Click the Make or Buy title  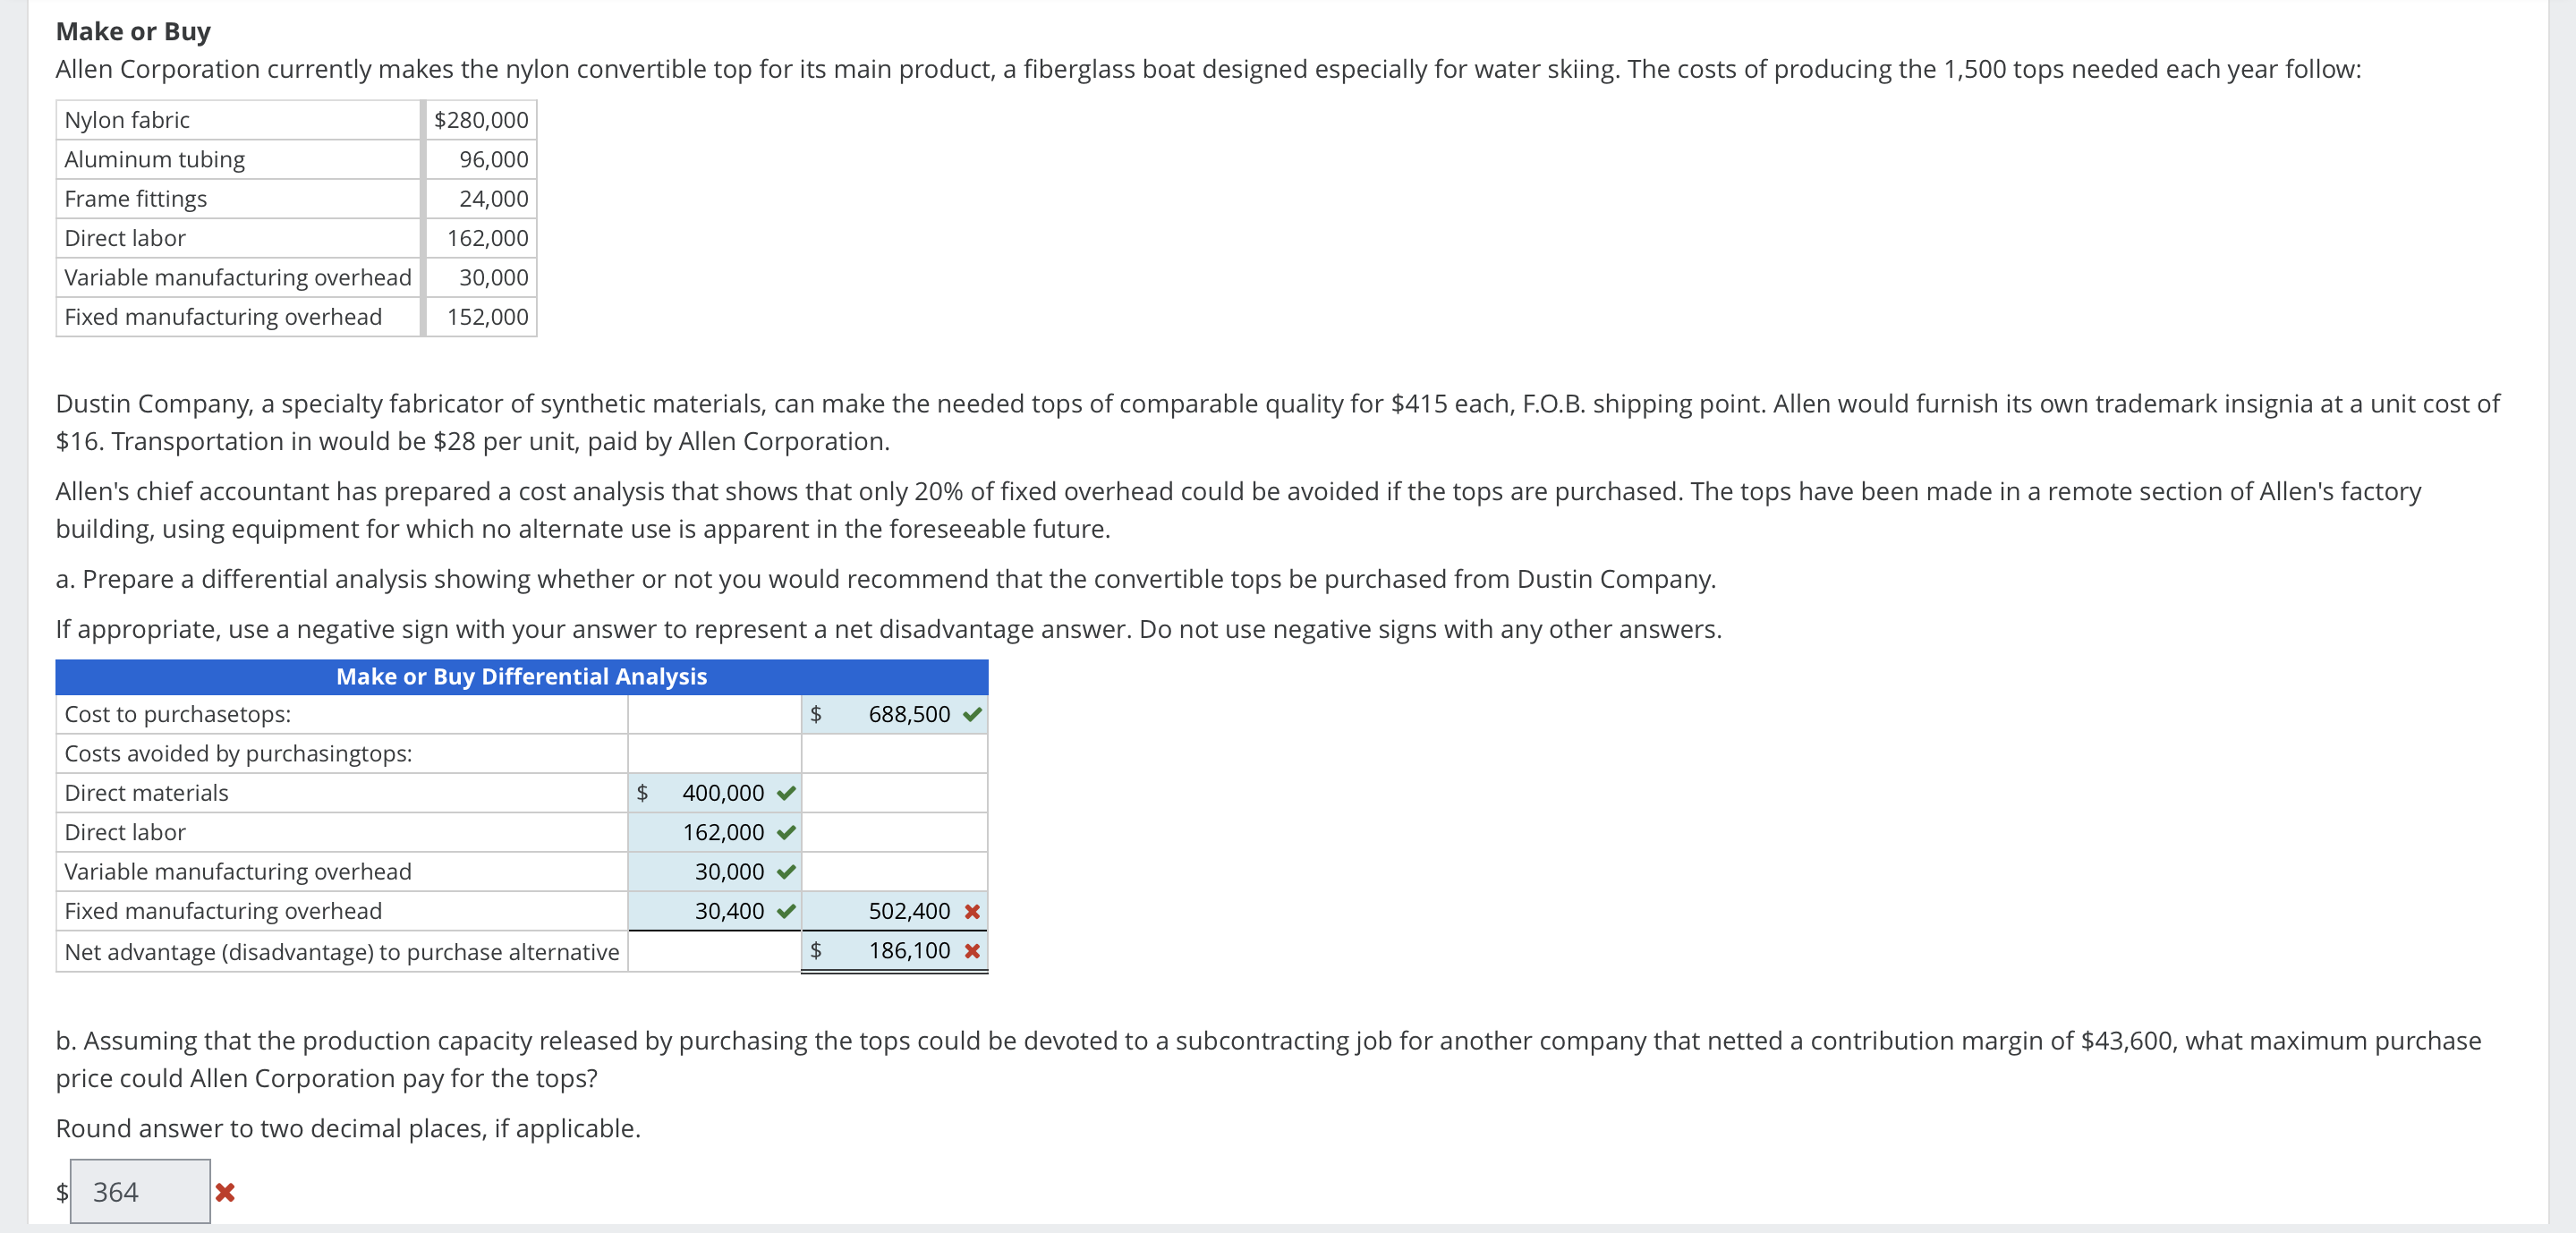[x=133, y=31]
